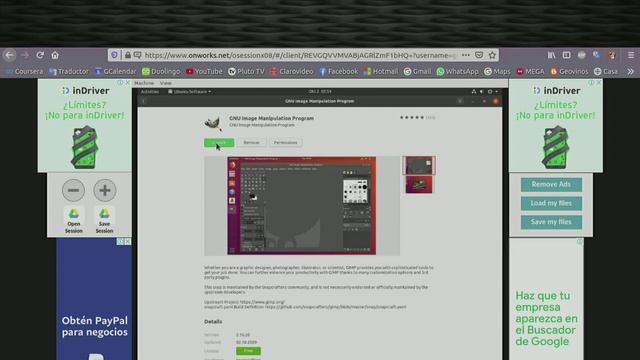Open the Firefox hamburger menu
The image size is (640, 360).
(631, 55)
